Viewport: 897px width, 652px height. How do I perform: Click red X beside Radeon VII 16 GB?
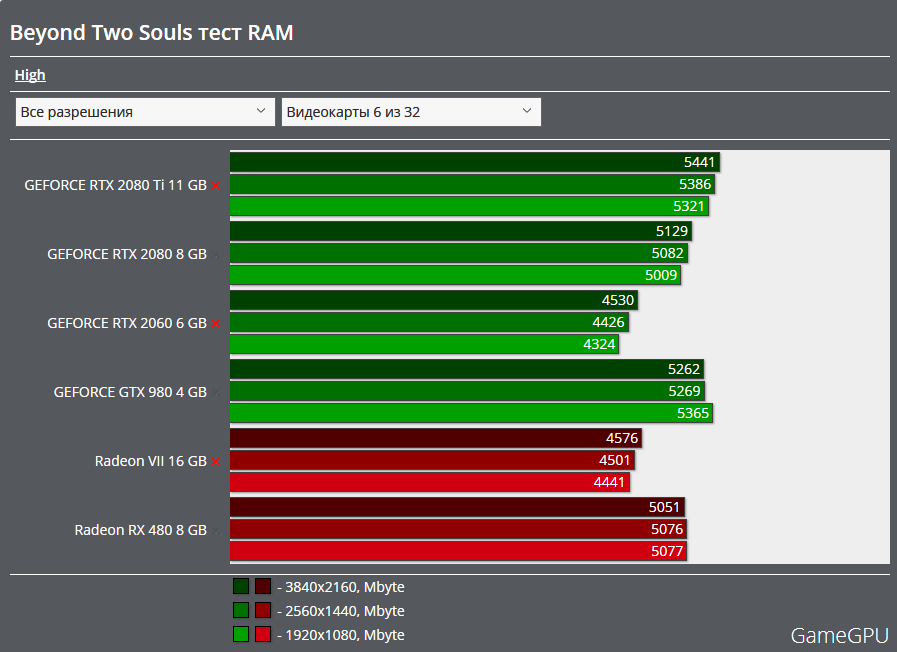215,462
